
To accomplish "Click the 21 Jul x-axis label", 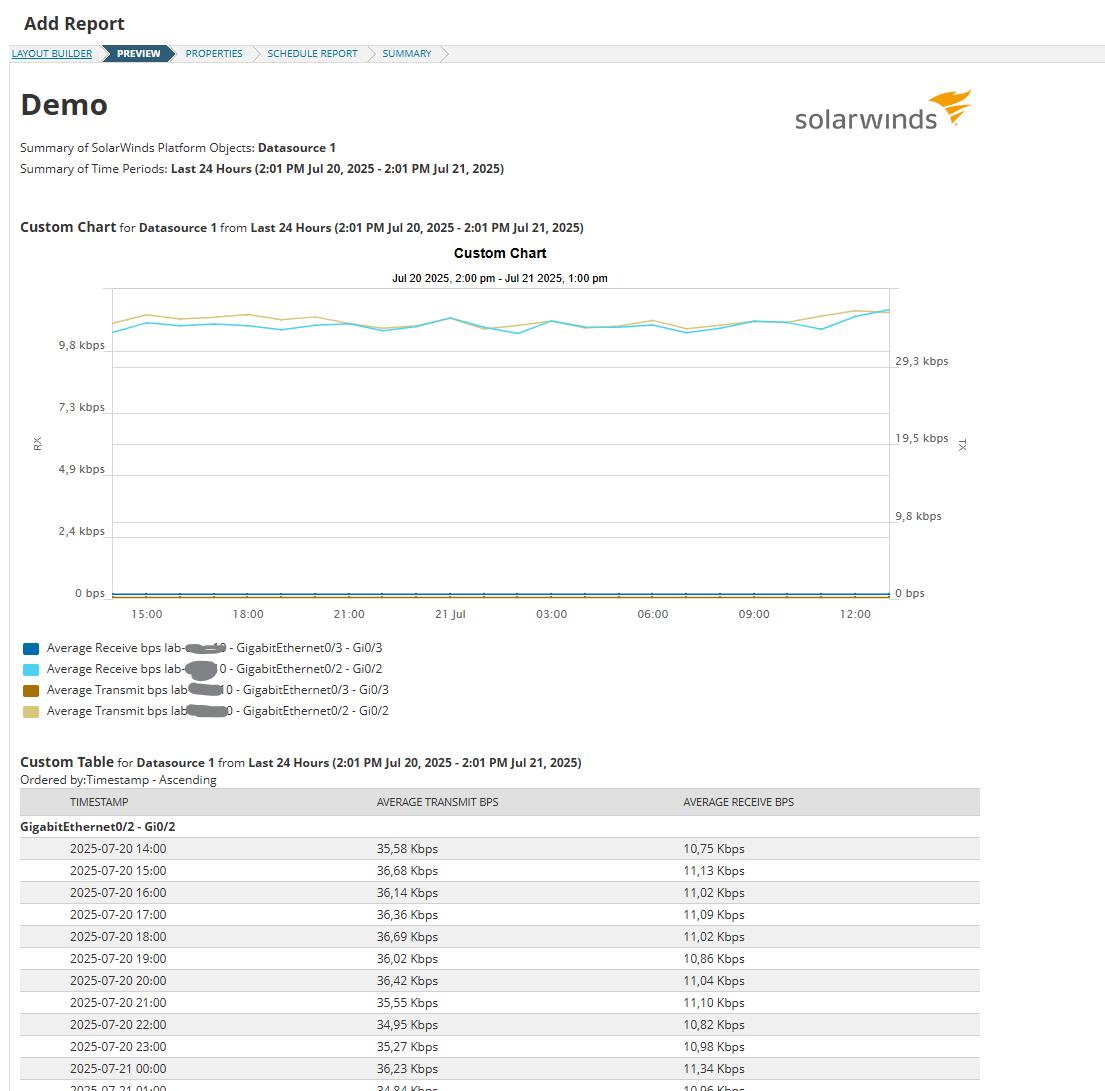I will (450, 614).
